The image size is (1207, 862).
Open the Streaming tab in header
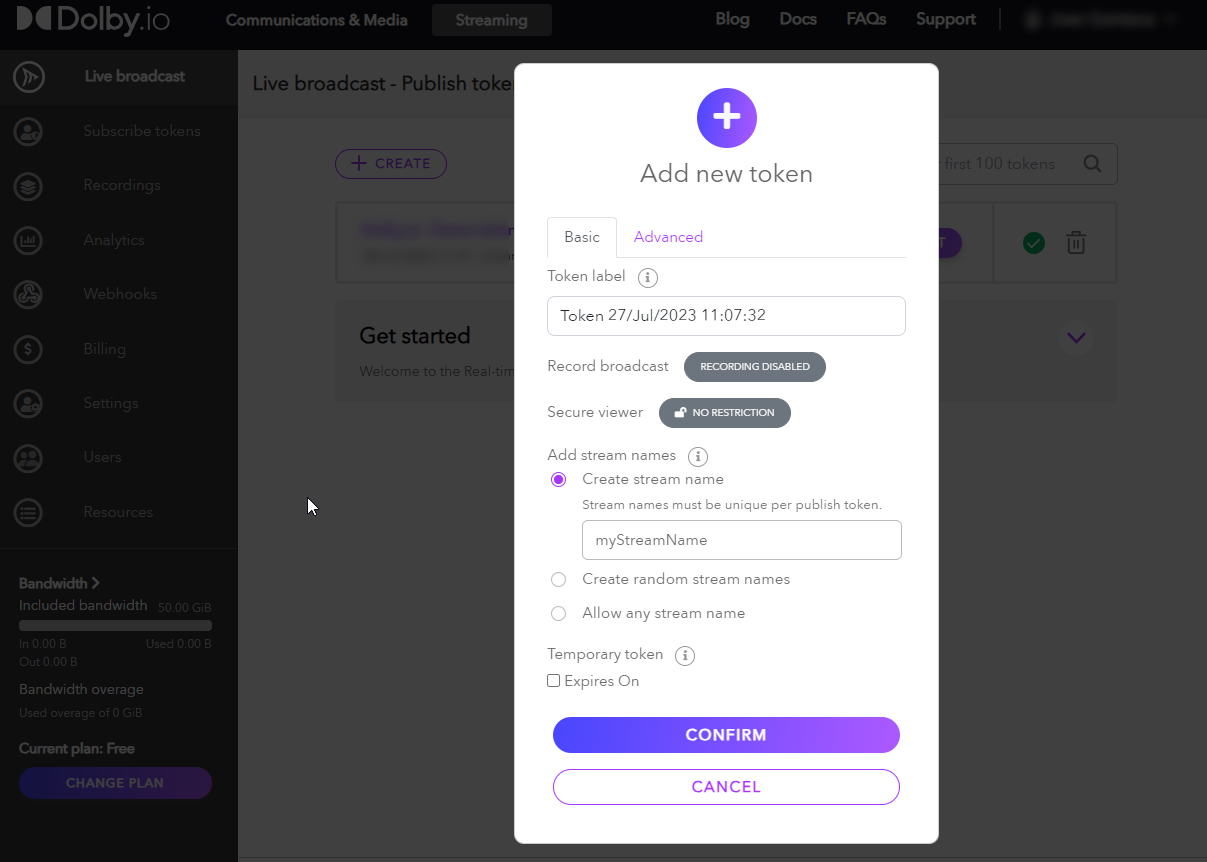click(491, 20)
